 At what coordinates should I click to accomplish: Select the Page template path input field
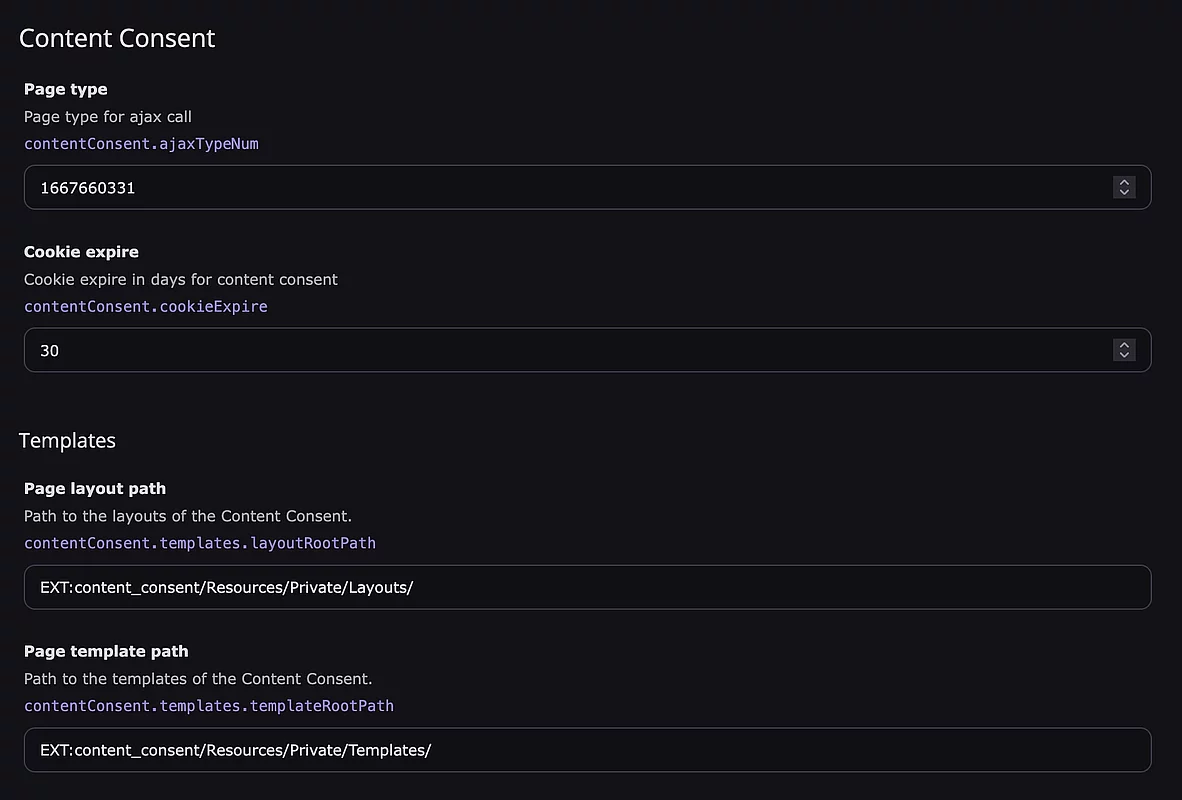tap(587, 750)
